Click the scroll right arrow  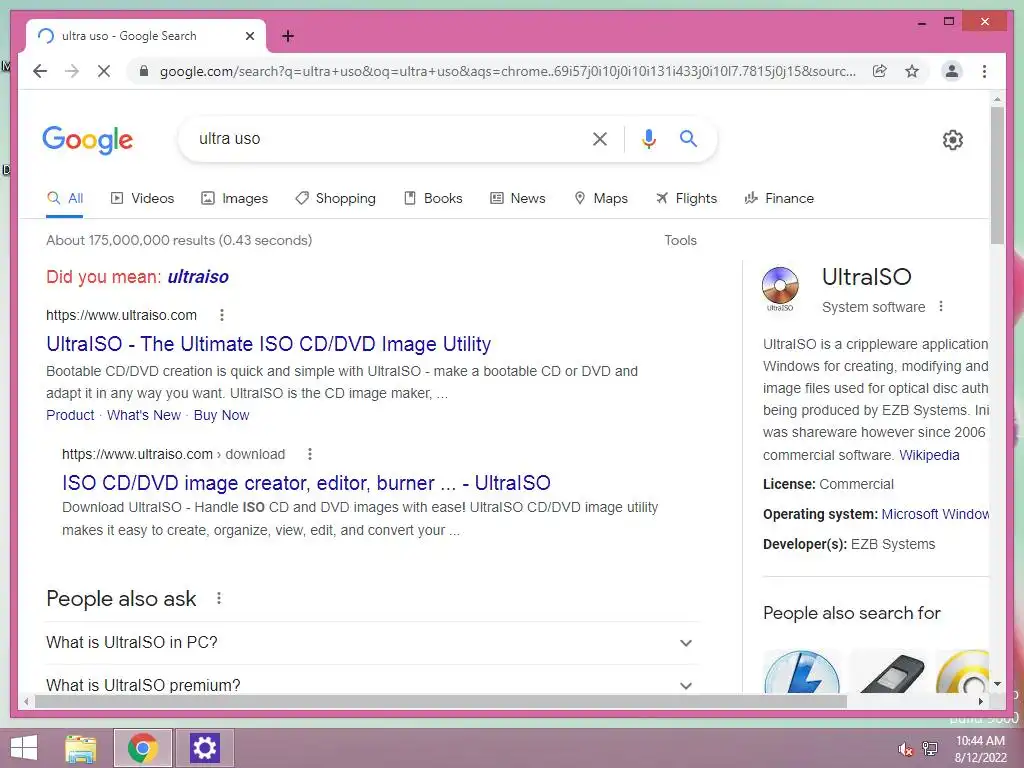(981, 701)
